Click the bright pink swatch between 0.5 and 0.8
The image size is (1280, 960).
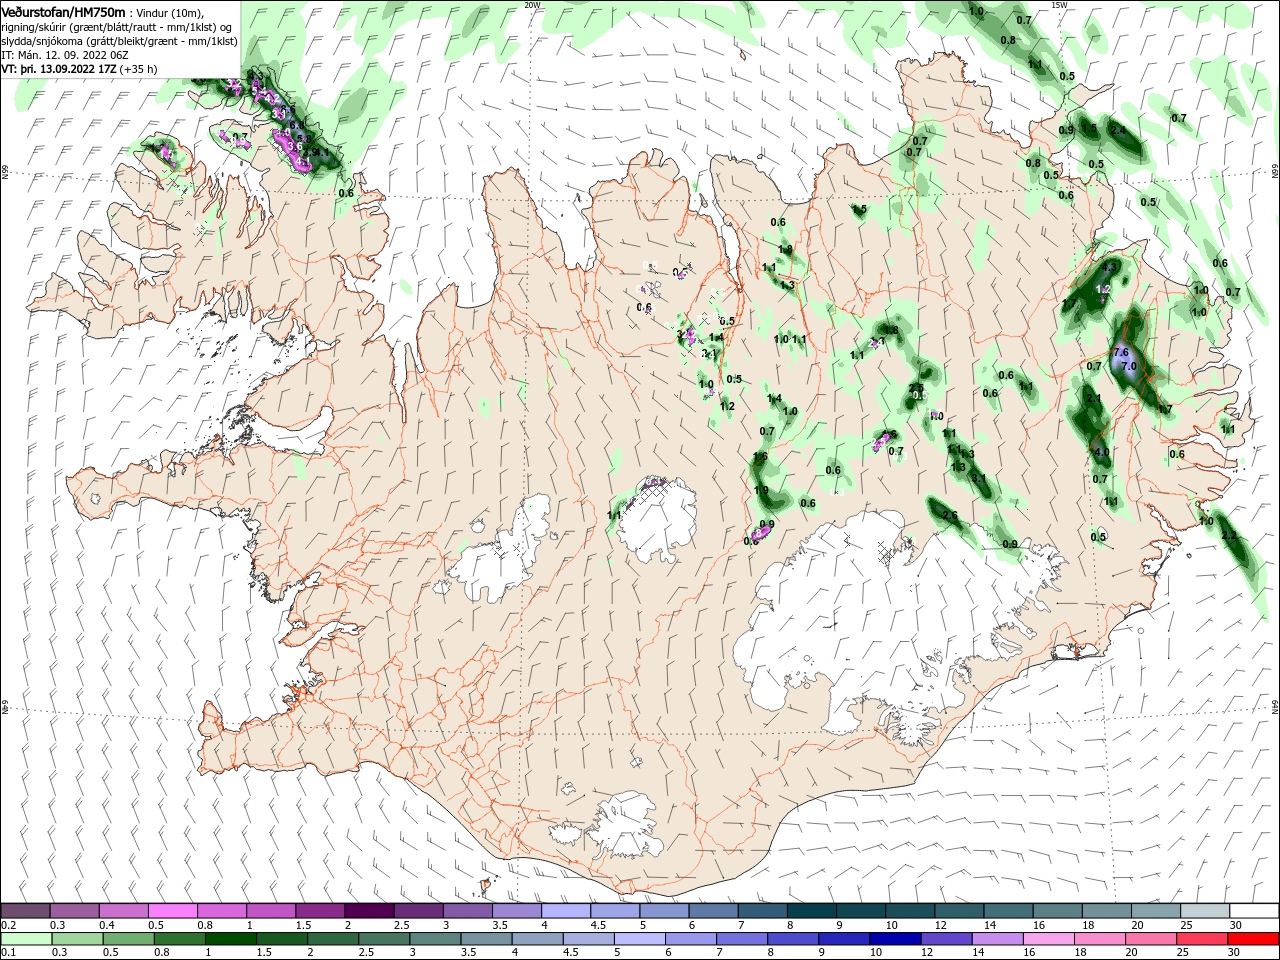point(173,910)
